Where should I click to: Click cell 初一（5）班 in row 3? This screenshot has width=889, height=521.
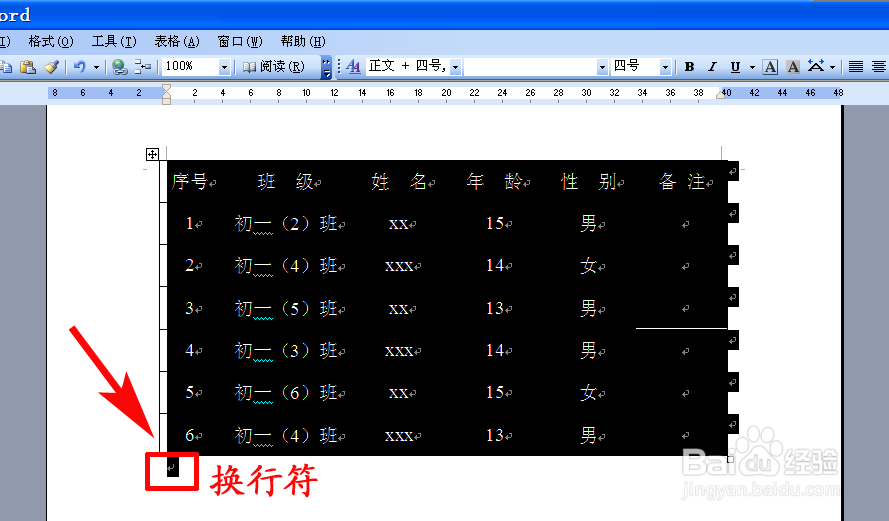coord(285,308)
